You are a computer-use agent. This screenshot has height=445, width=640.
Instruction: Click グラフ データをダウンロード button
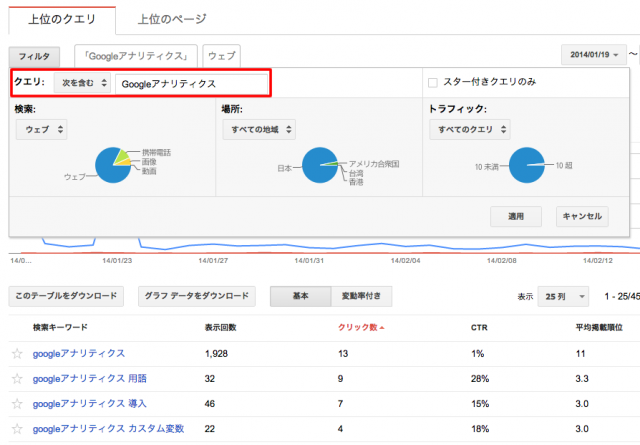(197, 296)
